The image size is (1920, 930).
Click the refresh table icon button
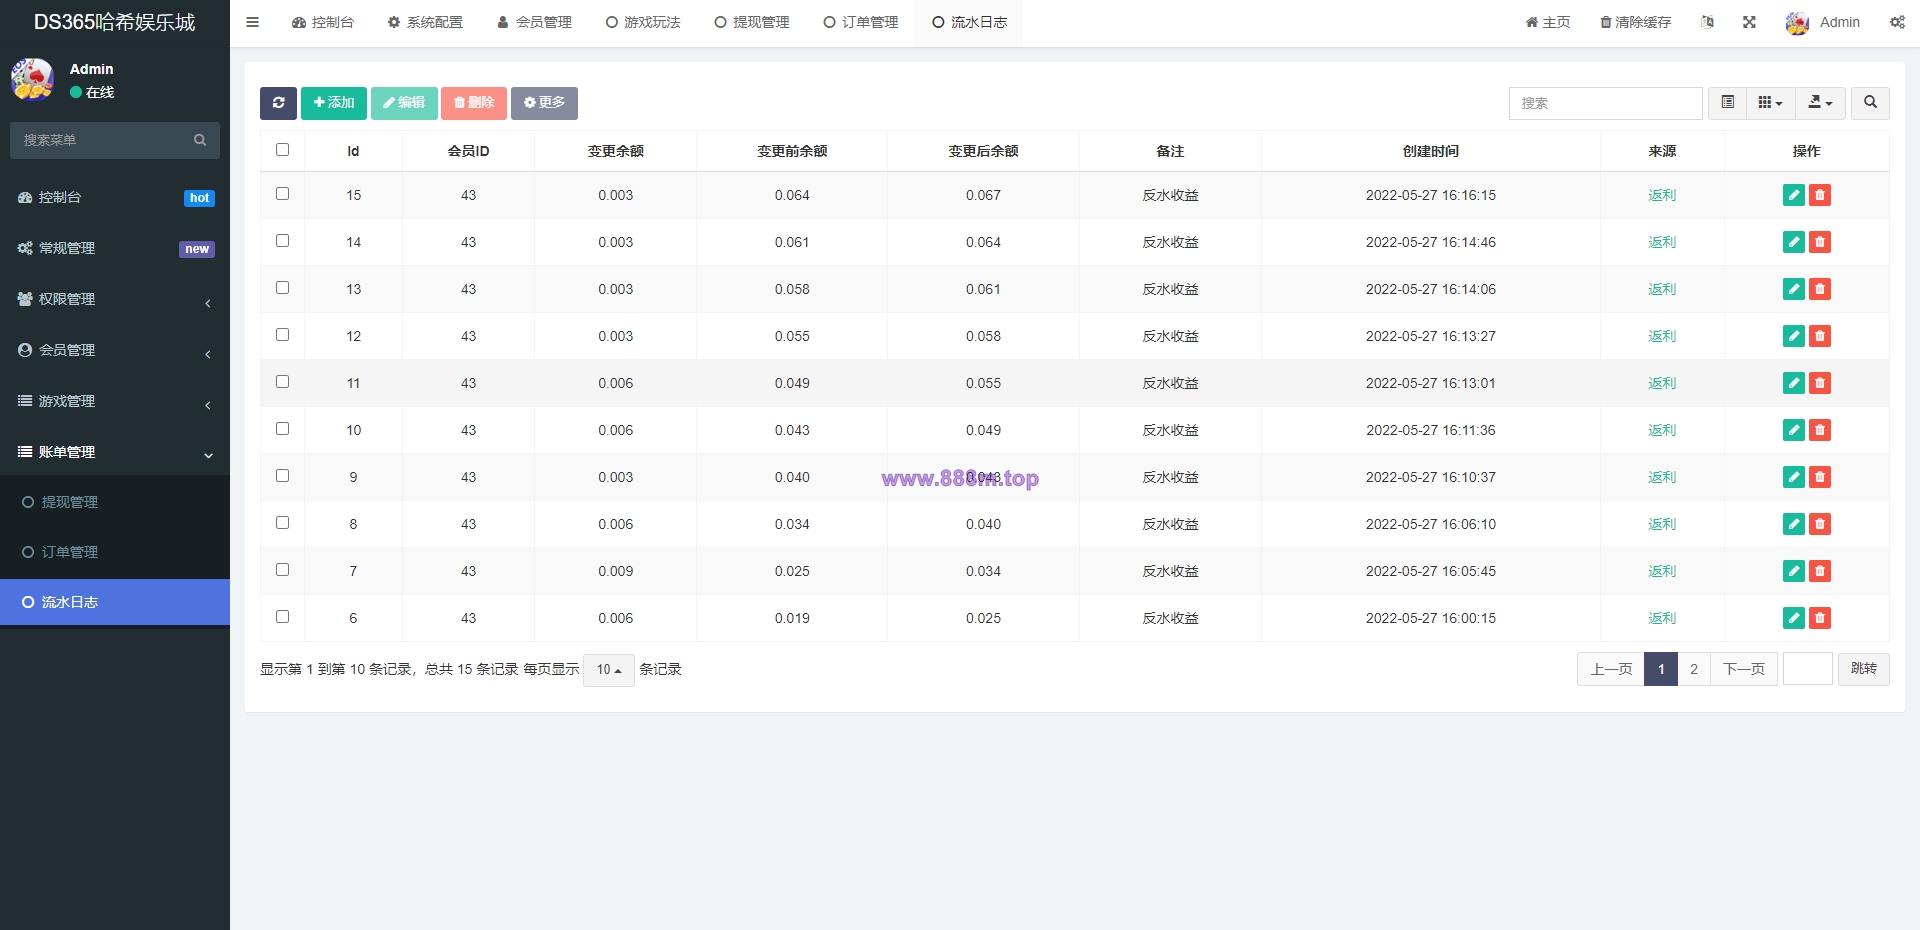pos(278,103)
